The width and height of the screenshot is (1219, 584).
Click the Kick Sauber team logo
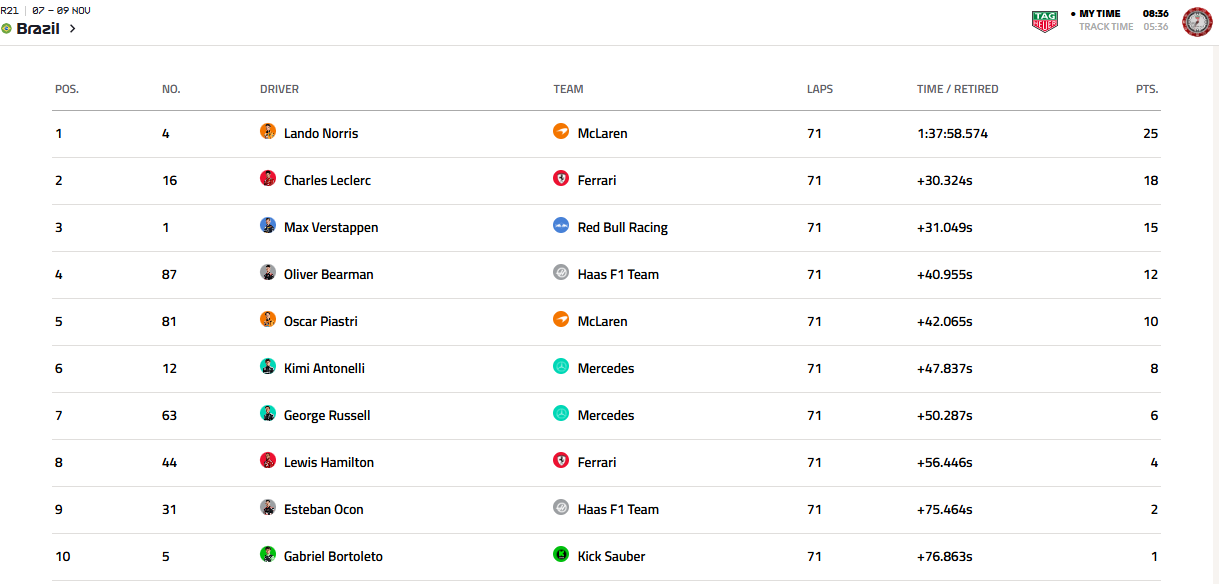[x=561, y=555]
